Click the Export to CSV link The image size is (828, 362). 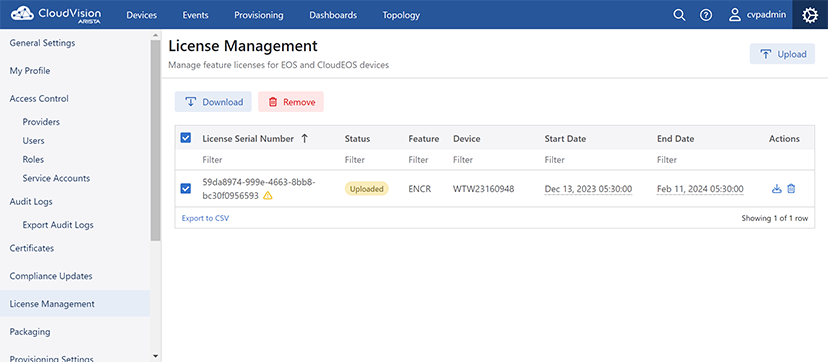point(205,218)
